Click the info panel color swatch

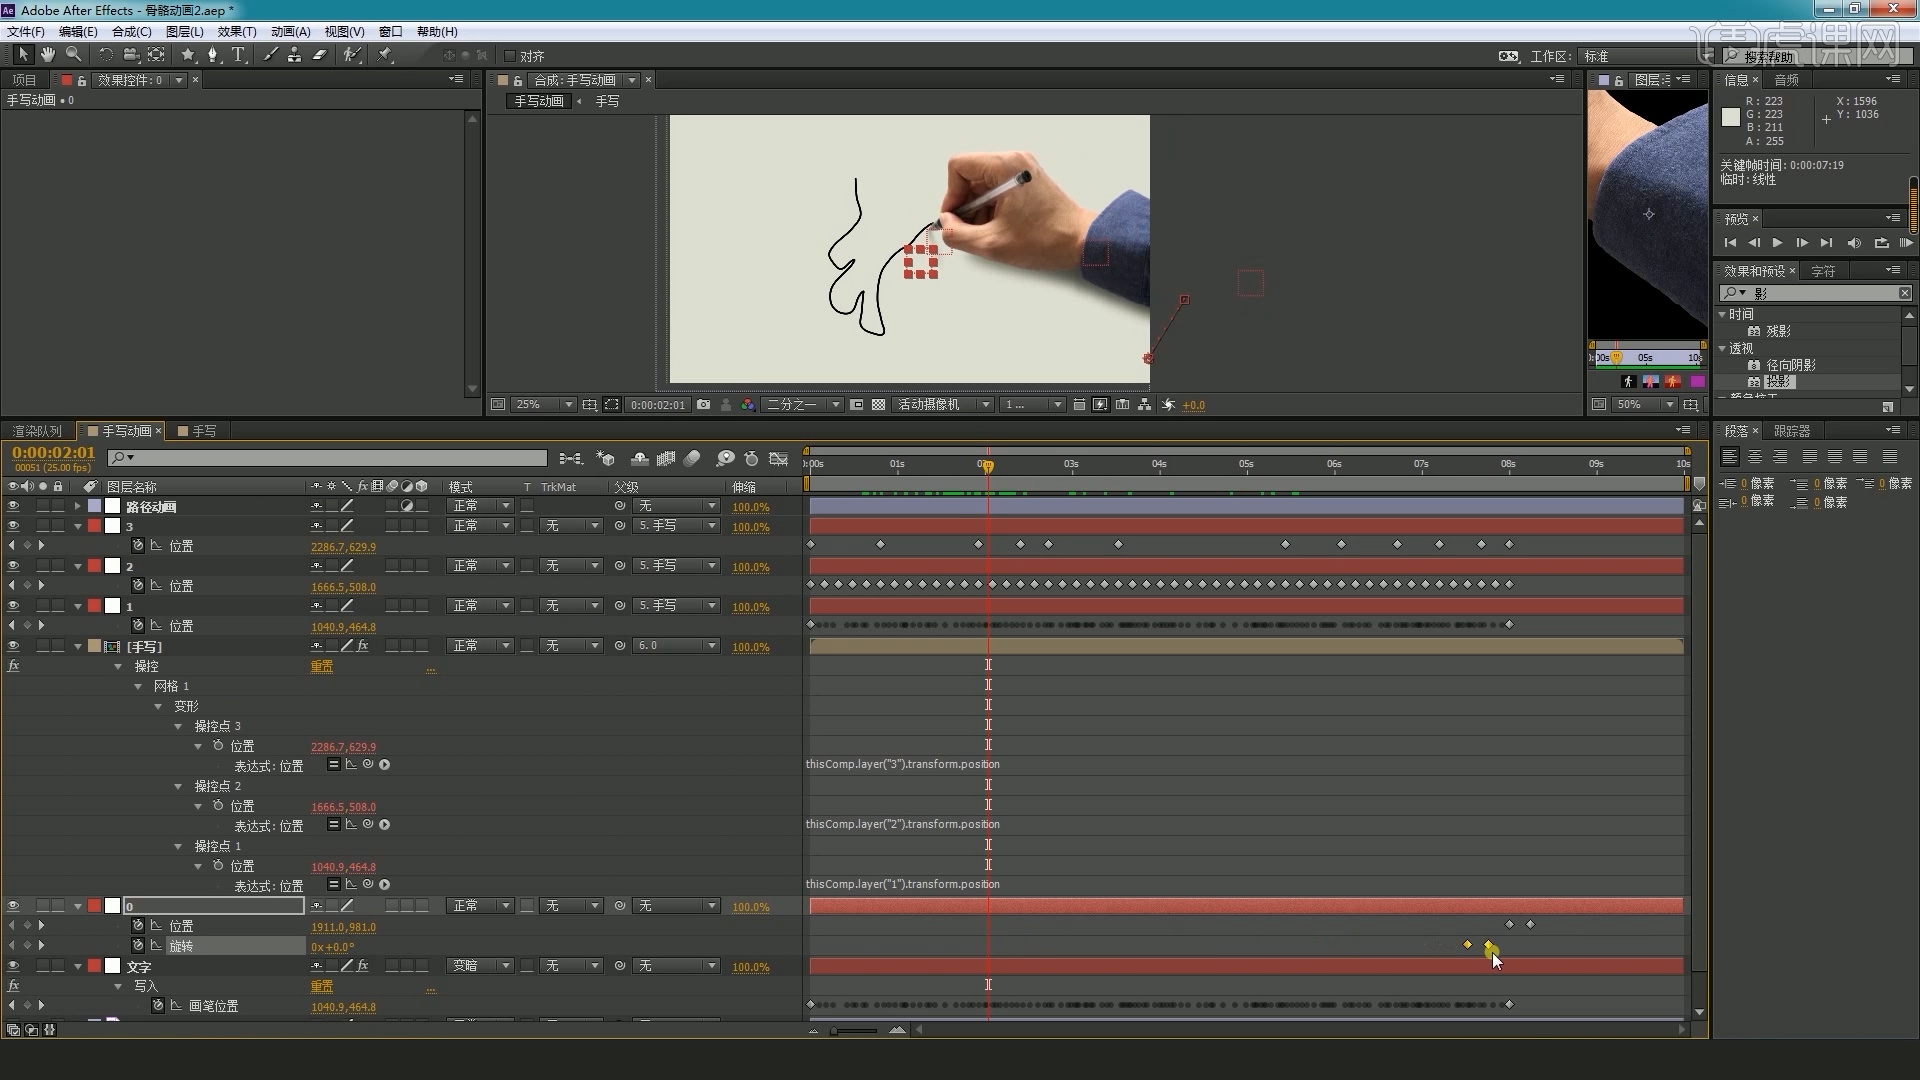(1731, 118)
